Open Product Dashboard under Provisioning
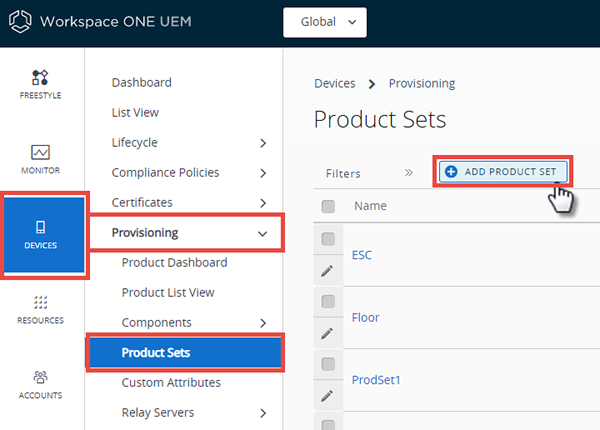The height and width of the screenshot is (430, 600). [x=174, y=262]
